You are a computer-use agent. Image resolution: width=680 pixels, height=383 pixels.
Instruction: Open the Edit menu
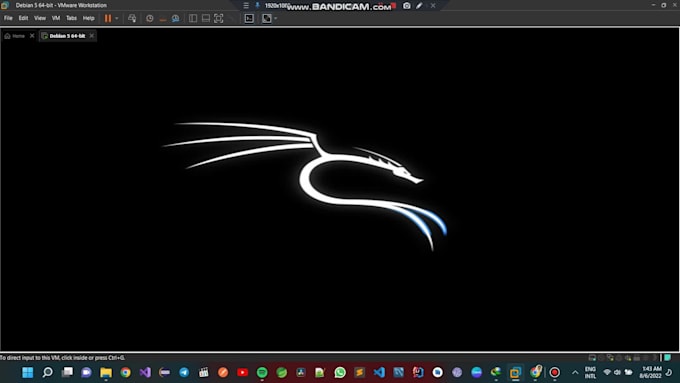pyautogui.click(x=23, y=18)
